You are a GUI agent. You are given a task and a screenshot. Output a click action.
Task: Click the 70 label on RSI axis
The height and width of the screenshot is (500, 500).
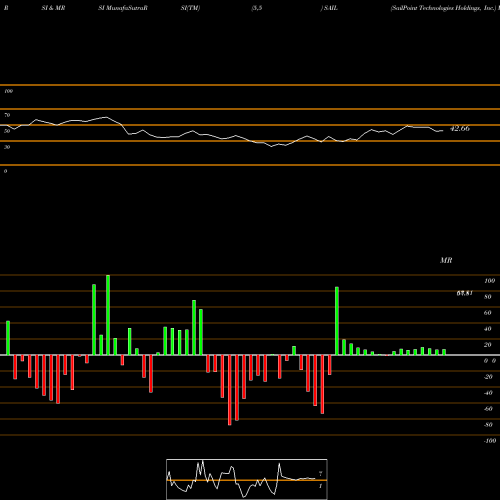(x=7, y=115)
